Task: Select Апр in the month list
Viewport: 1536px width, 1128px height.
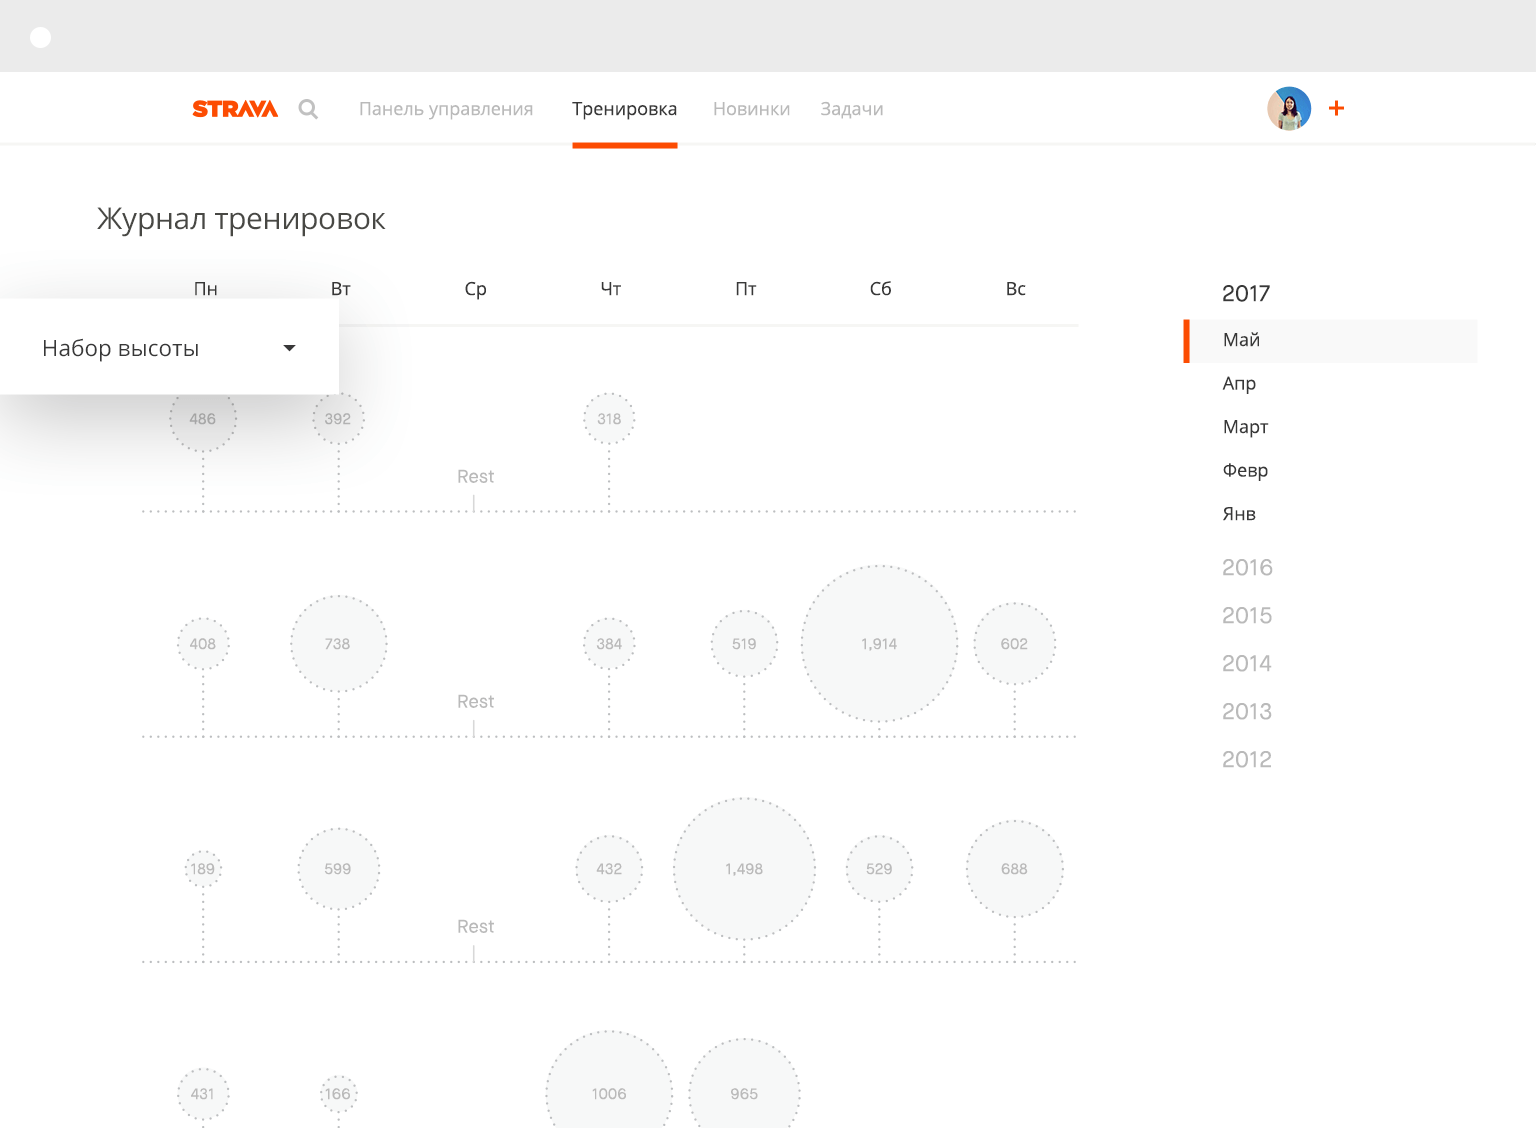Action: click(1238, 383)
